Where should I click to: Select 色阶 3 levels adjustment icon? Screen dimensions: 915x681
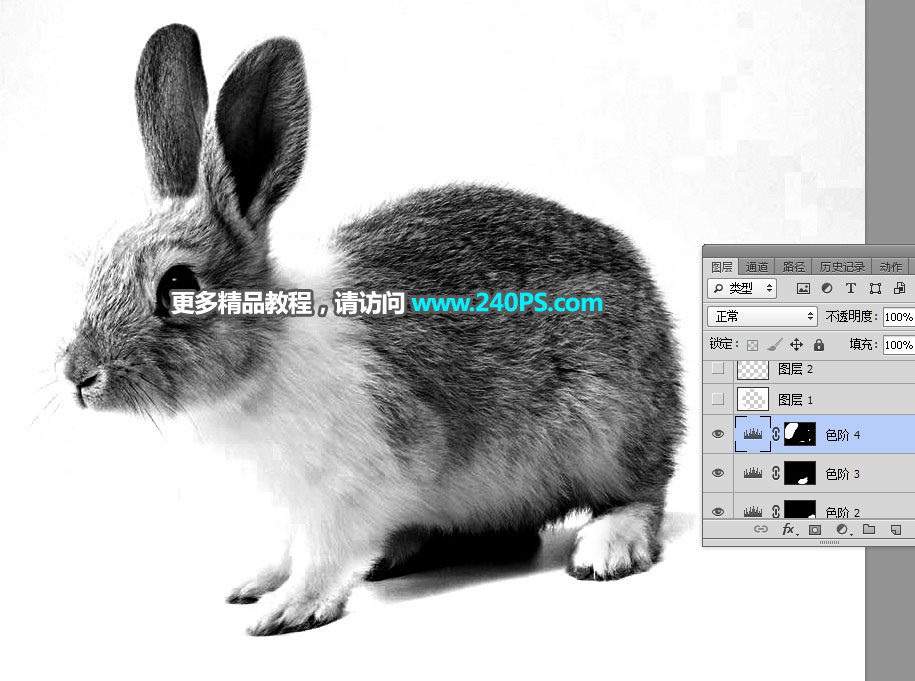[753, 473]
